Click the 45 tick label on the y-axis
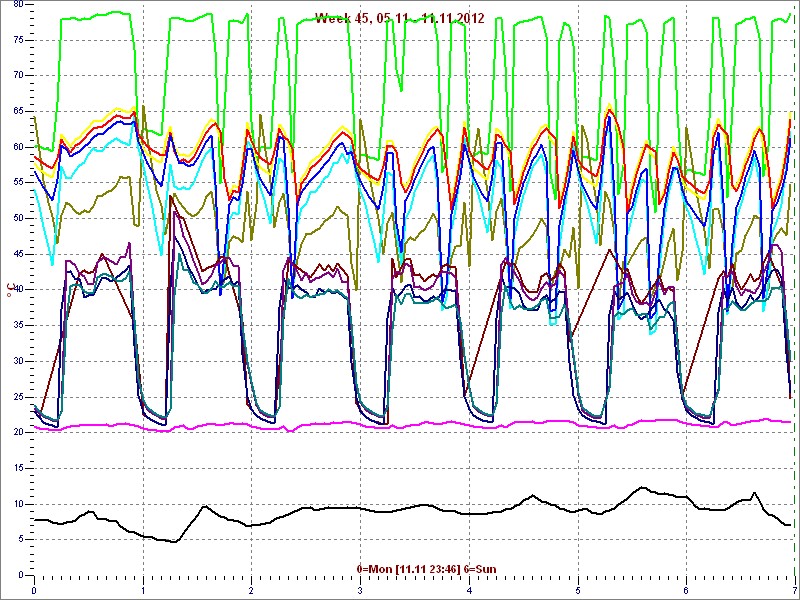 [15, 253]
